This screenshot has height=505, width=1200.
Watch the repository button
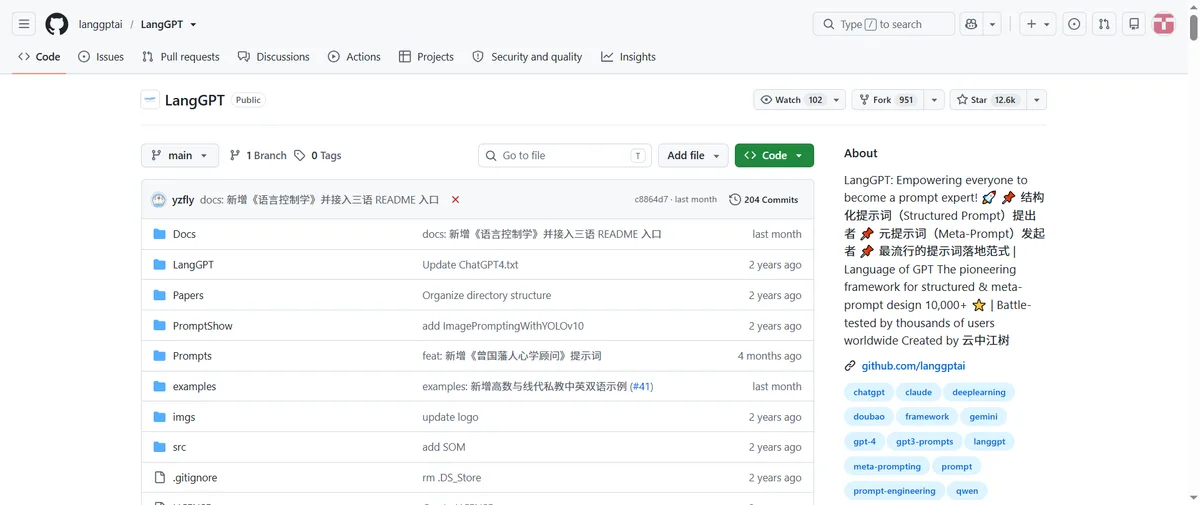(x=791, y=100)
